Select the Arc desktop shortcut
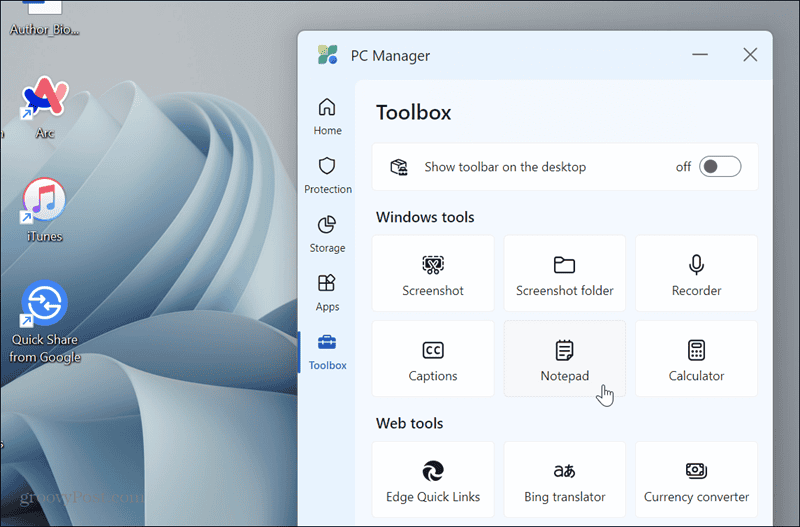 point(44,107)
